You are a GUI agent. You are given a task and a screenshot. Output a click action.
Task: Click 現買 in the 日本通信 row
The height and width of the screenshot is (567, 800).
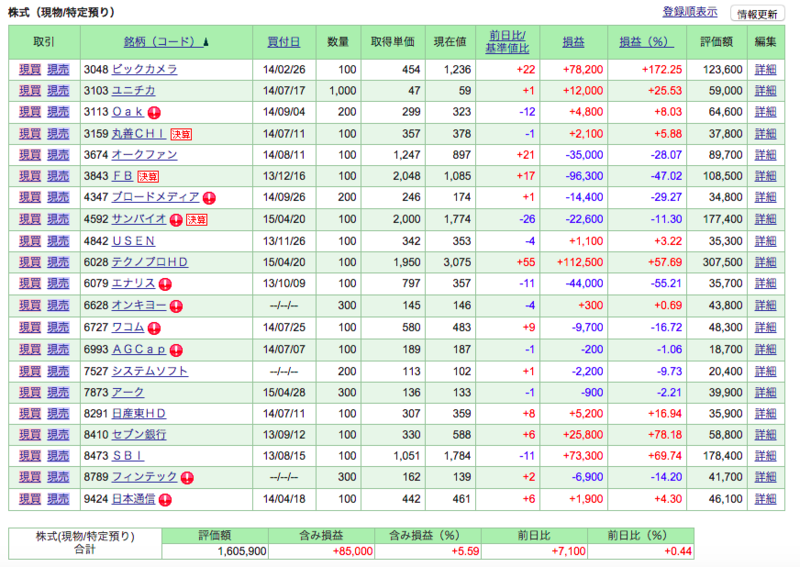30,499
